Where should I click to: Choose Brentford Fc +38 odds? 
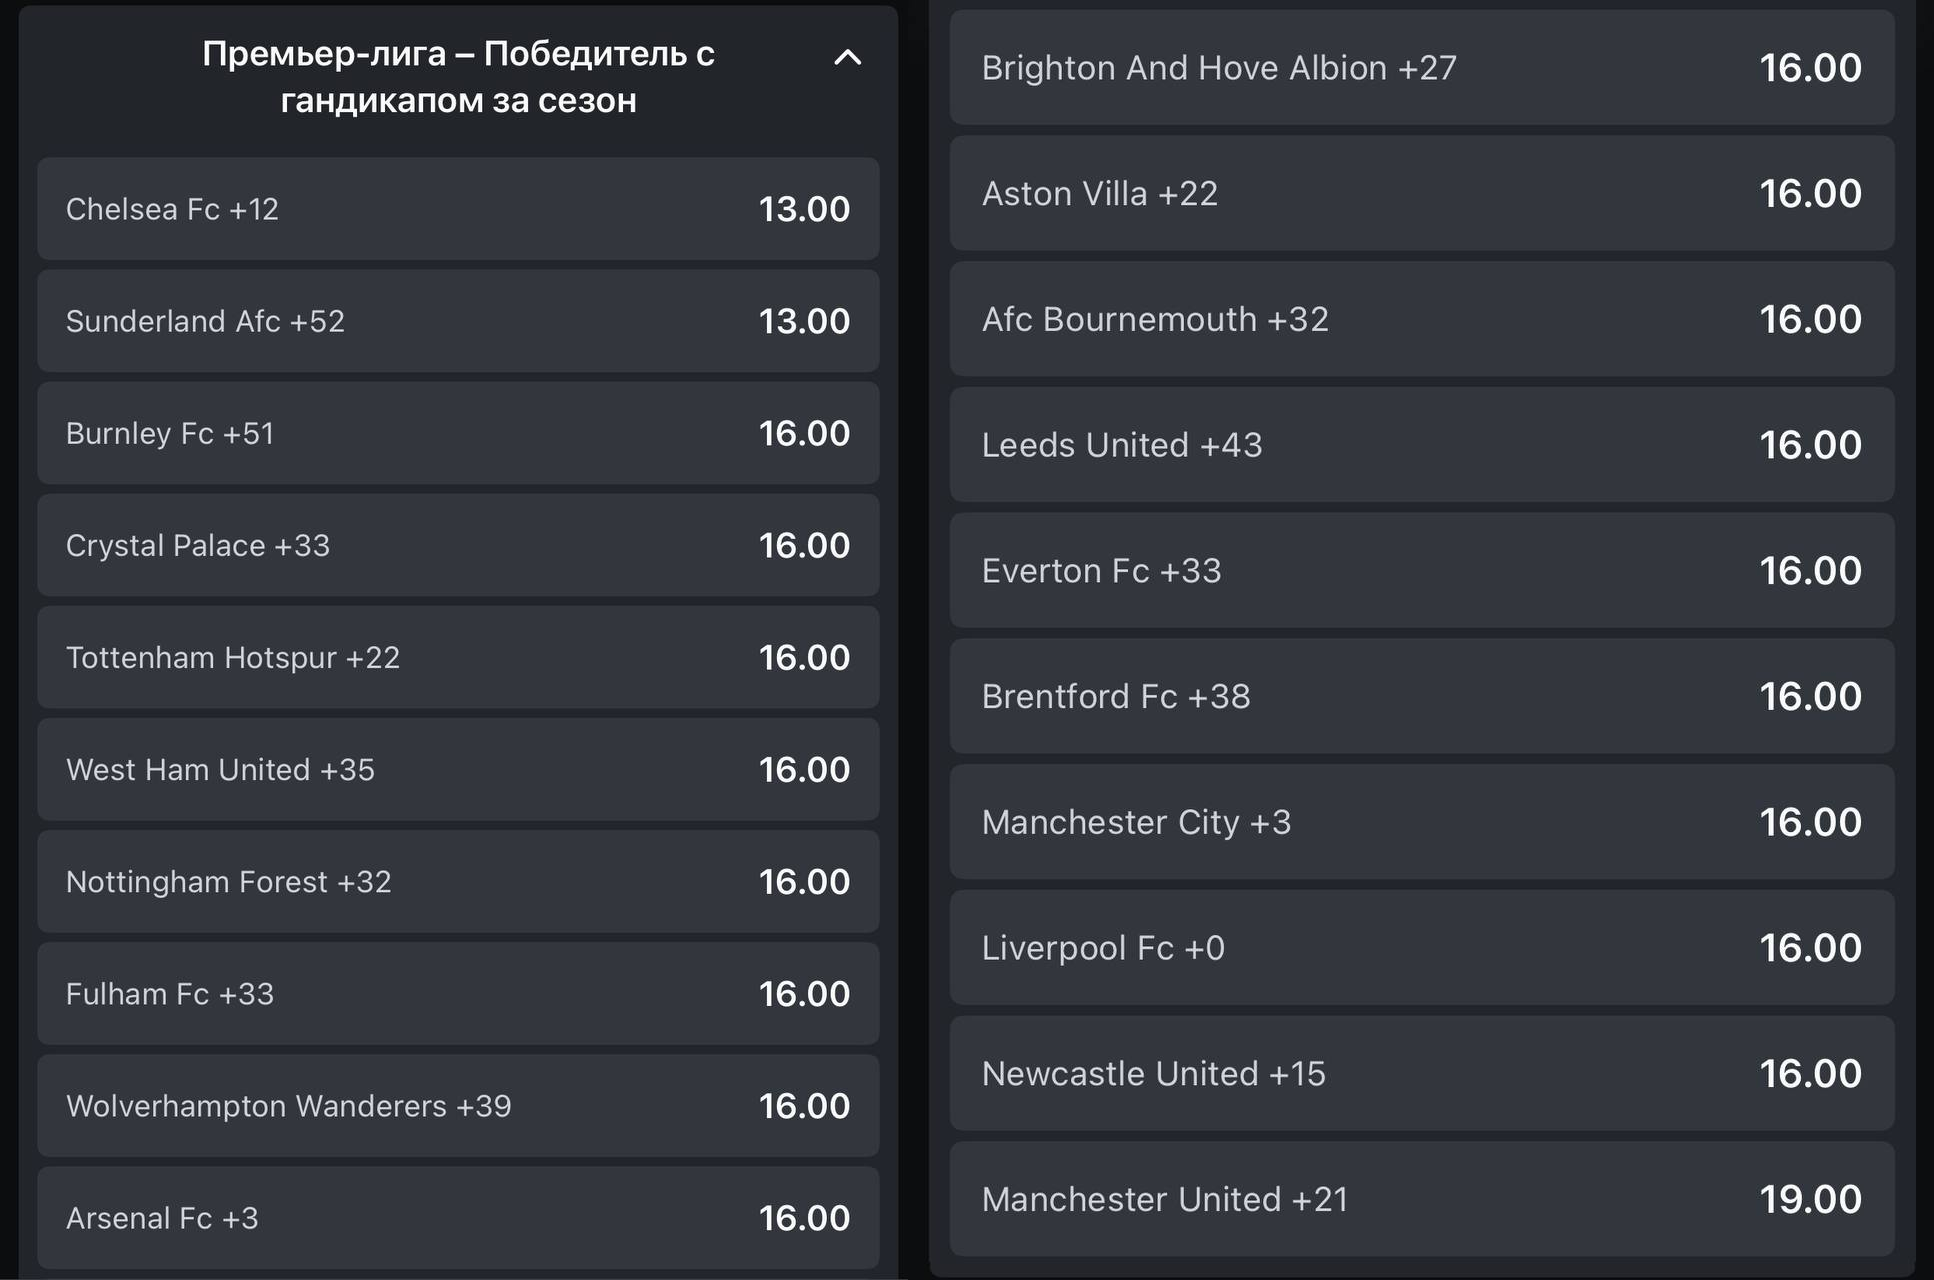(x=1422, y=696)
